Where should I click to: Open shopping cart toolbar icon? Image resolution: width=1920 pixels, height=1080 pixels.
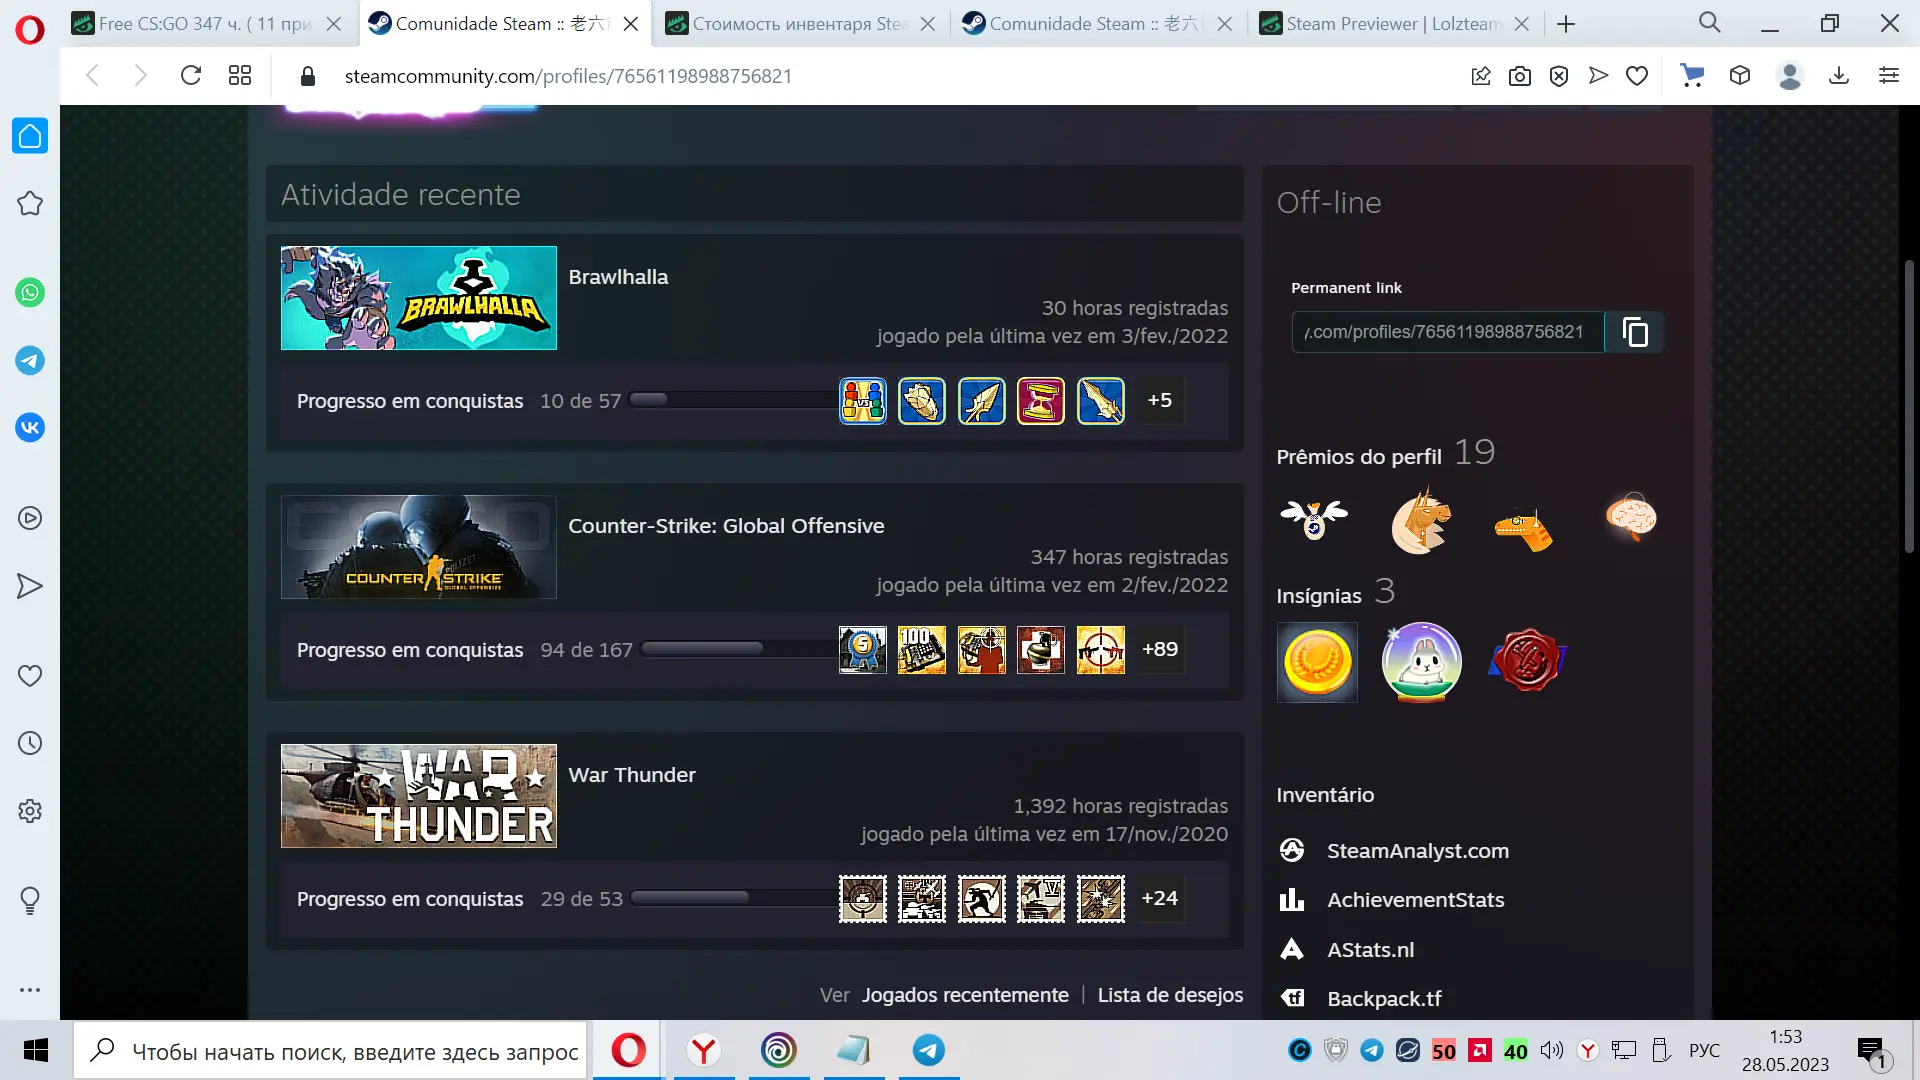point(1692,76)
